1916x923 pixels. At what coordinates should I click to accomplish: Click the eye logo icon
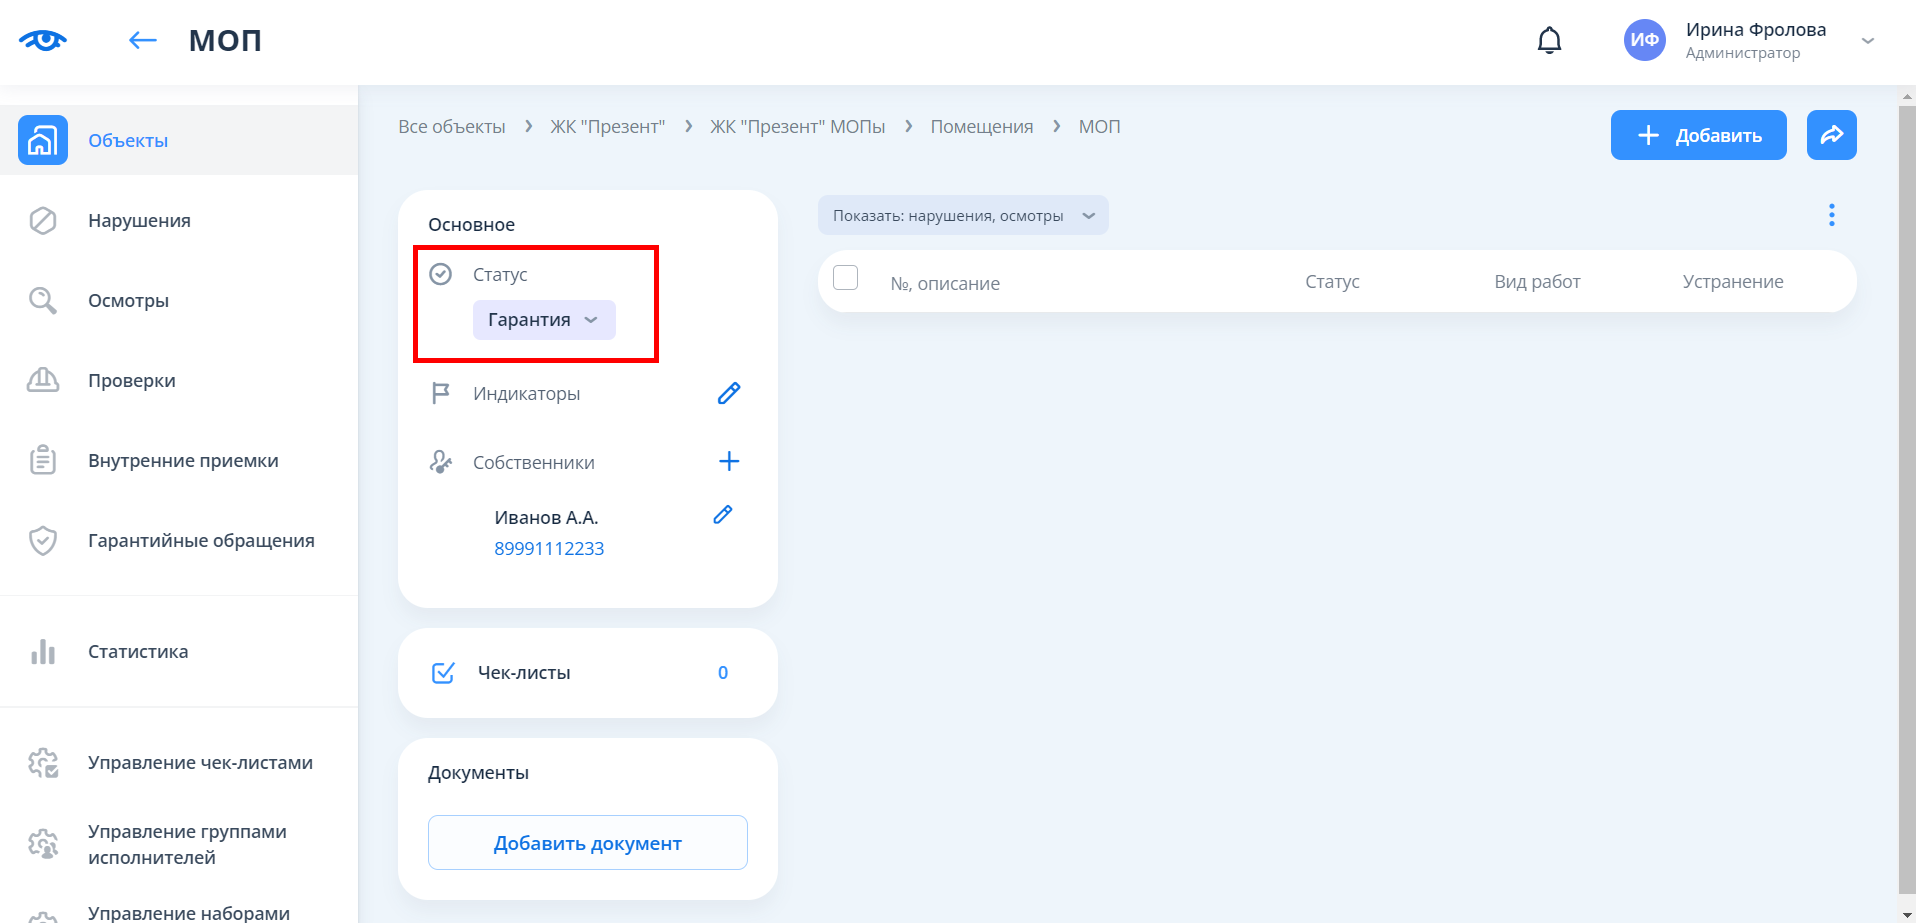tap(43, 40)
